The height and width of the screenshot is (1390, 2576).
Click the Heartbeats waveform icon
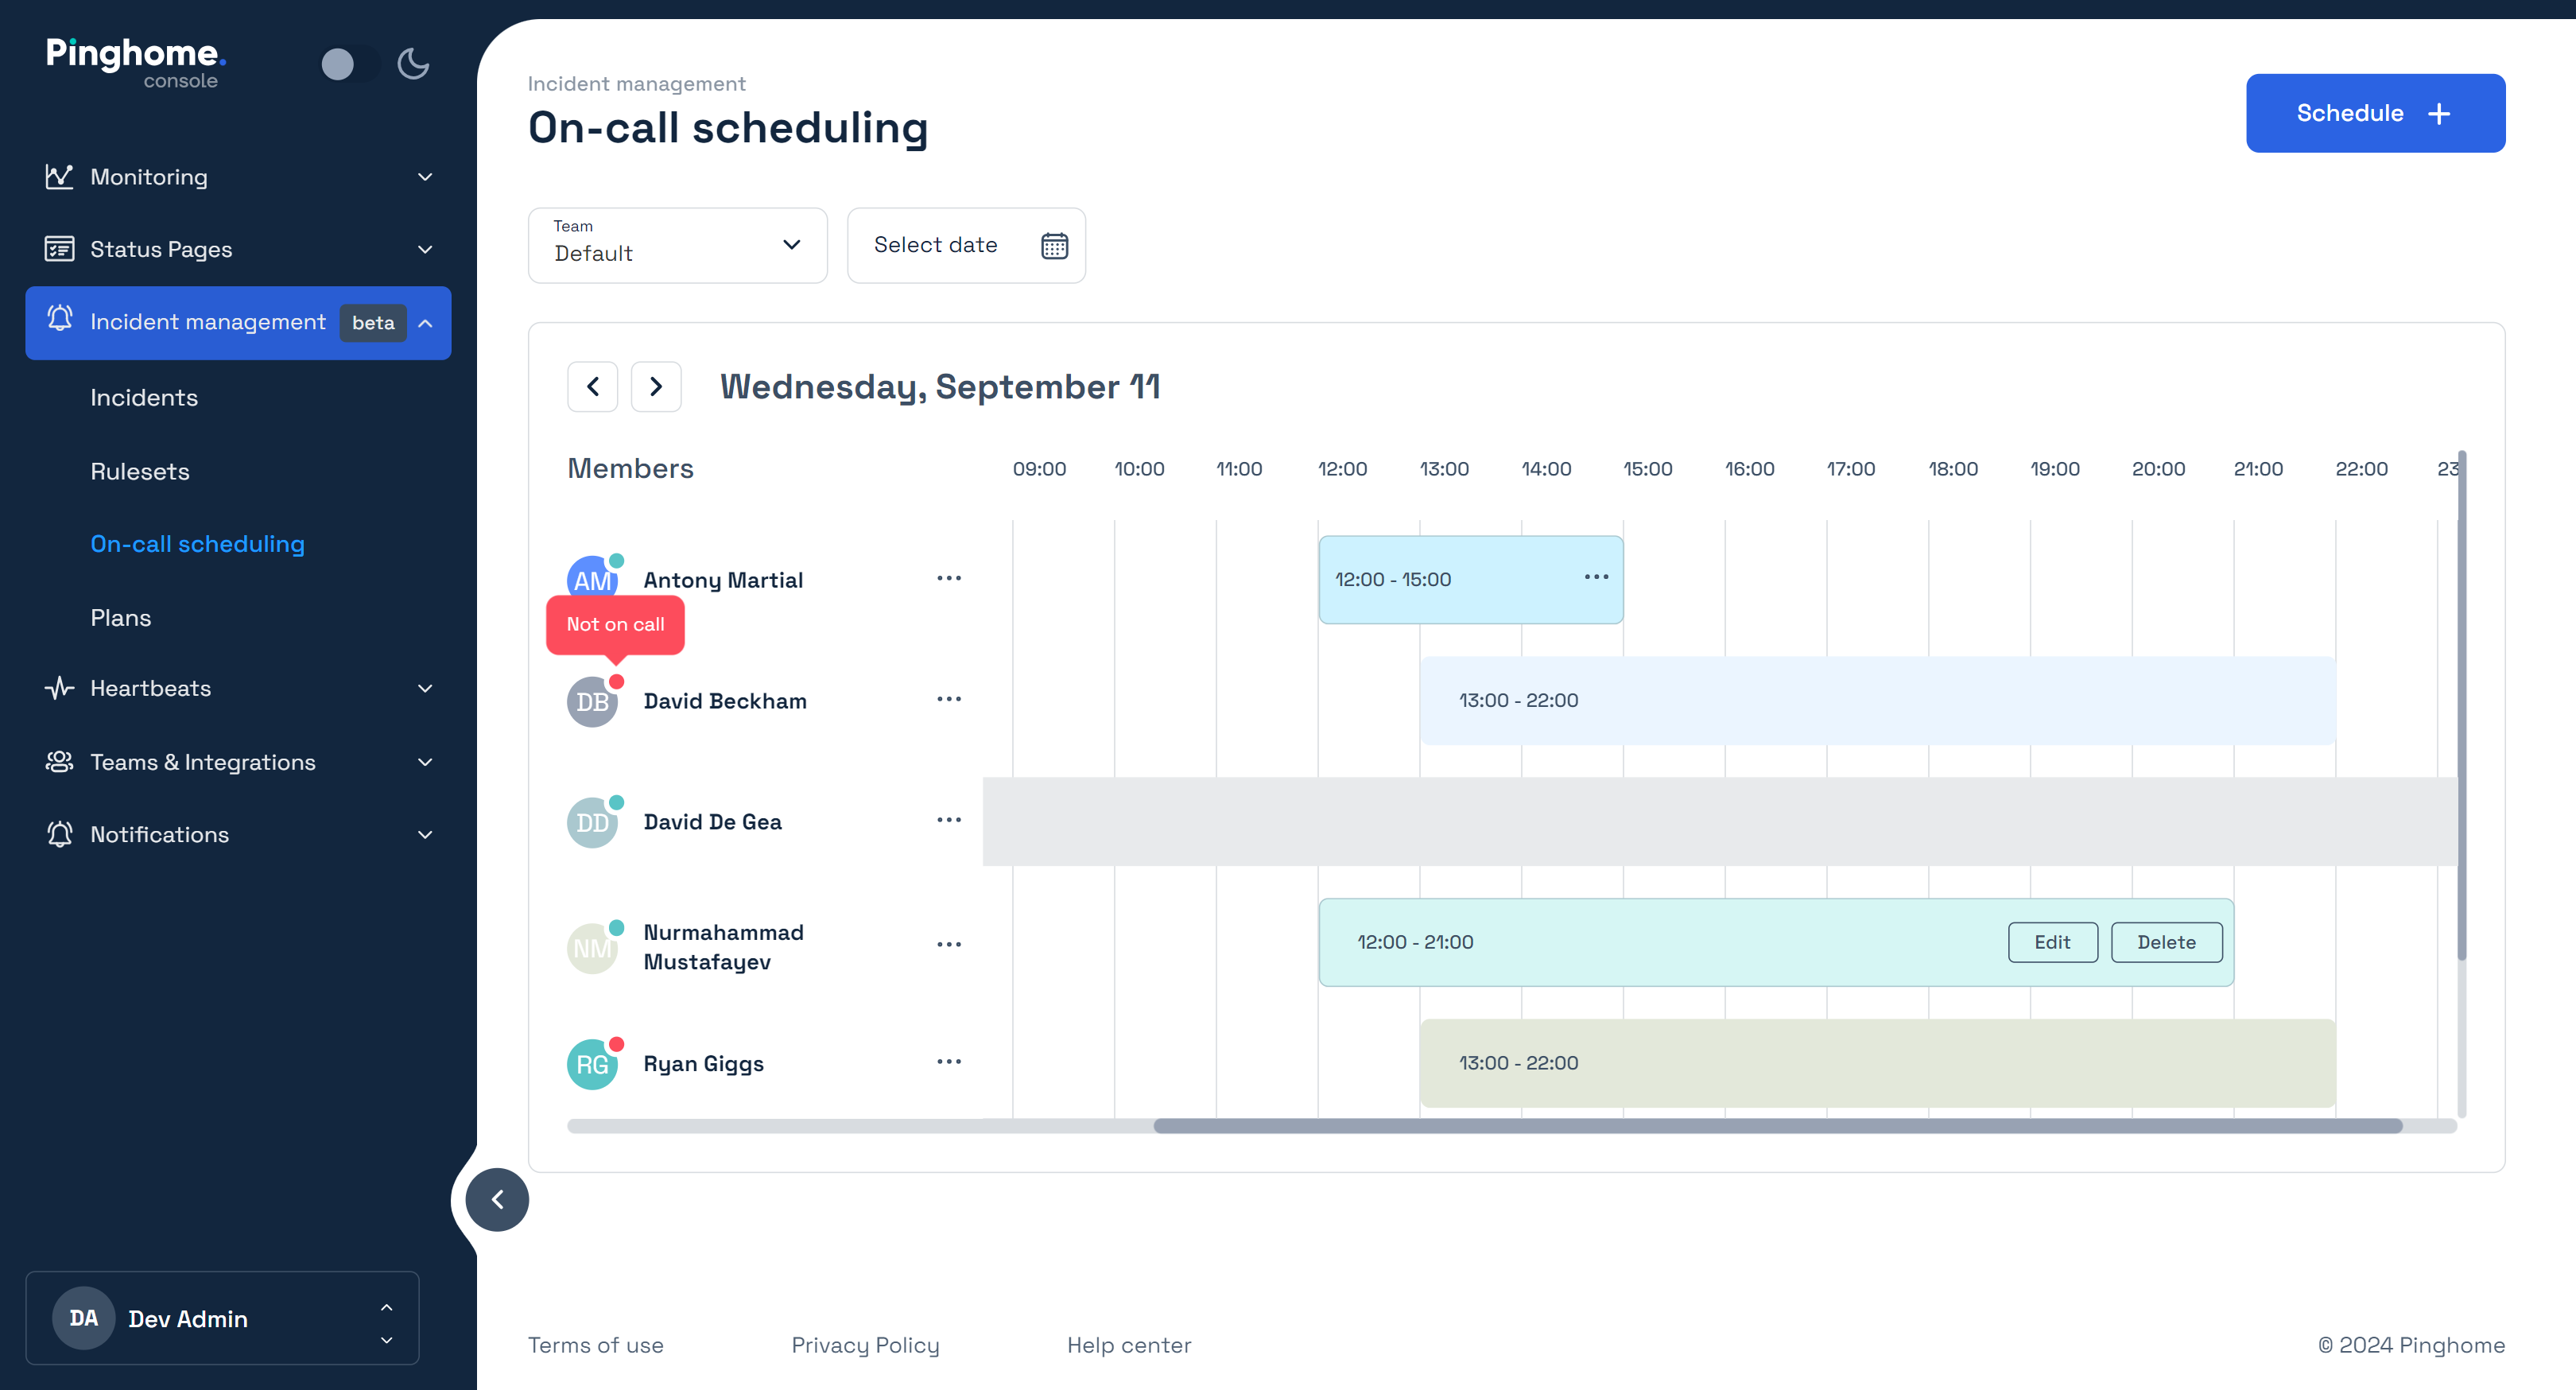(x=60, y=688)
